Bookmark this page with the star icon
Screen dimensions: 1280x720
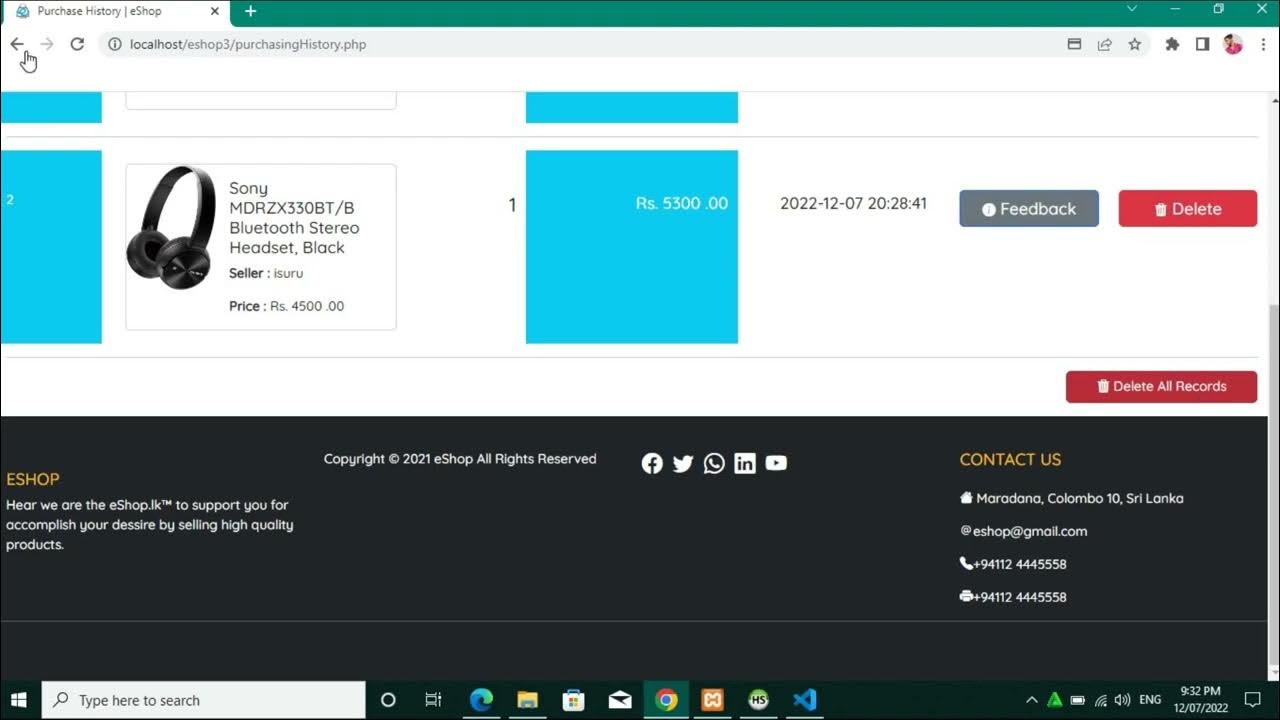1135,44
